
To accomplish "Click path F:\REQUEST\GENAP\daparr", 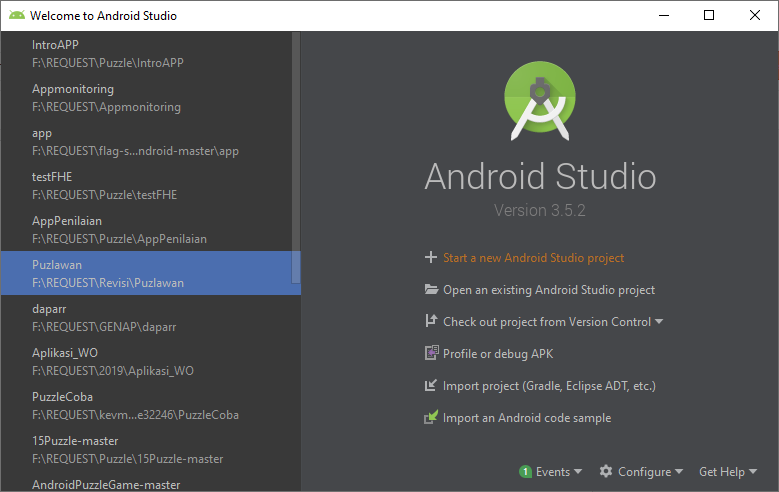I will (x=104, y=327).
